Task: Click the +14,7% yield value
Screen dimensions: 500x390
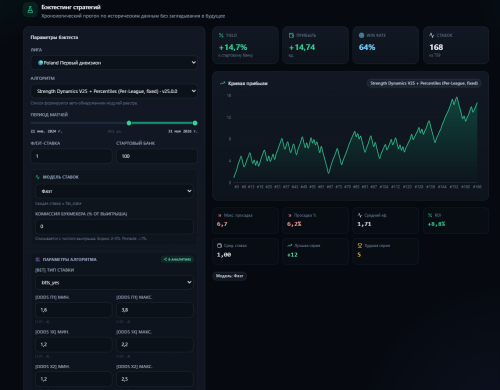Action: [x=233, y=47]
